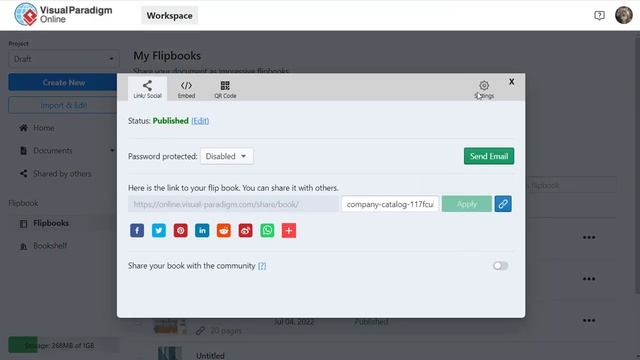
Task: Click the help chat icon in header
Action: click(x=599, y=16)
